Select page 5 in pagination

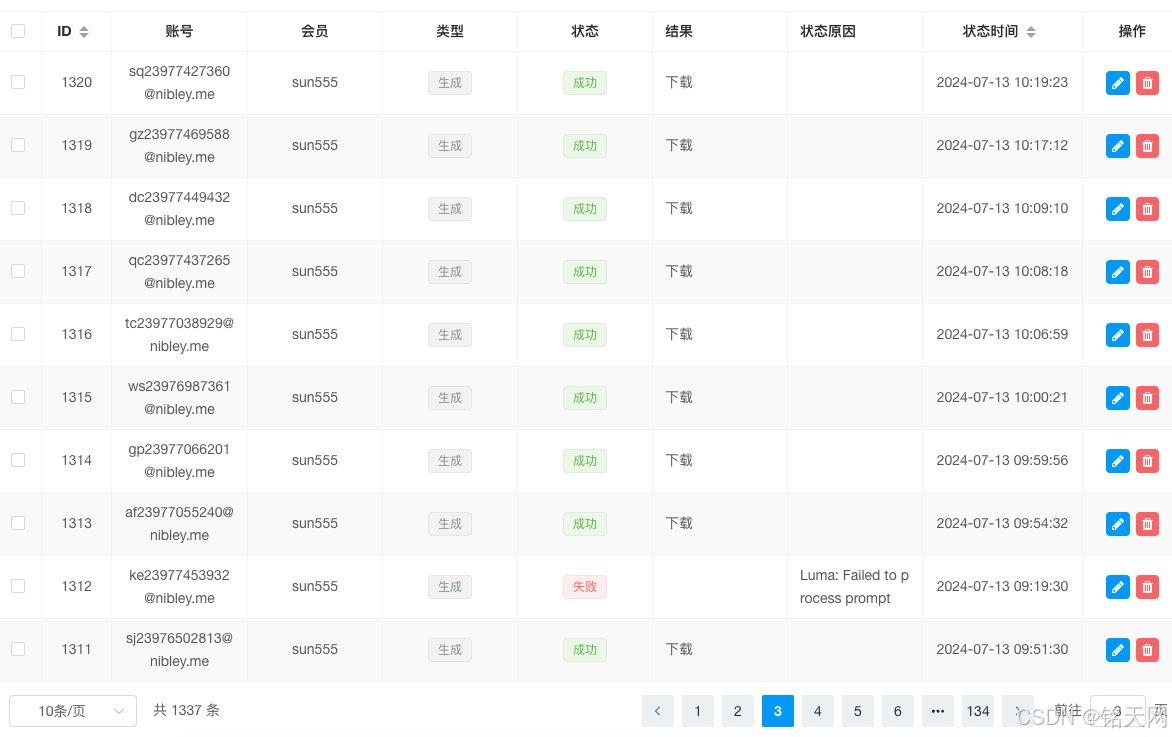[x=857, y=711]
